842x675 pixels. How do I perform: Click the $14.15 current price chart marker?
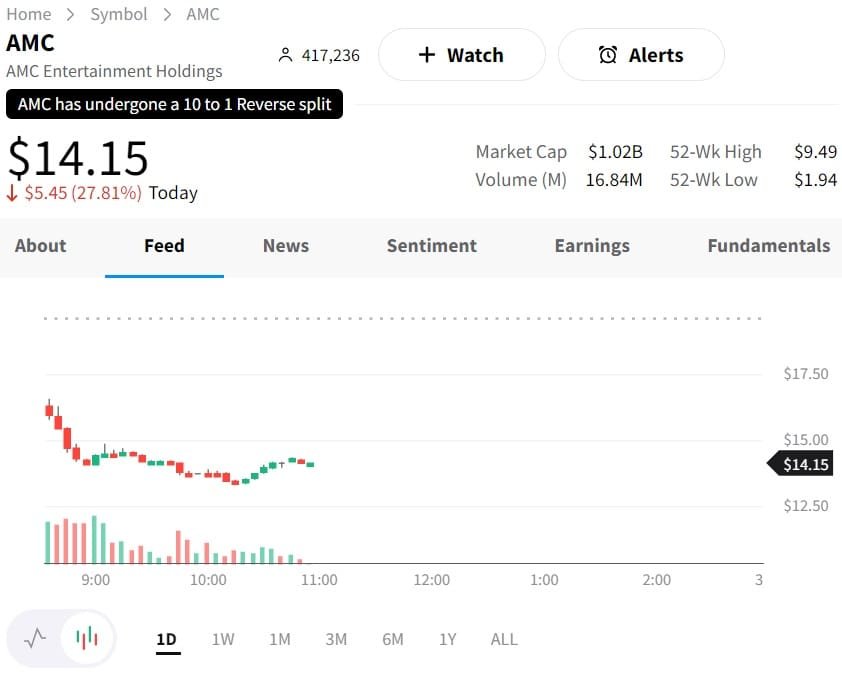click(804, 464)
